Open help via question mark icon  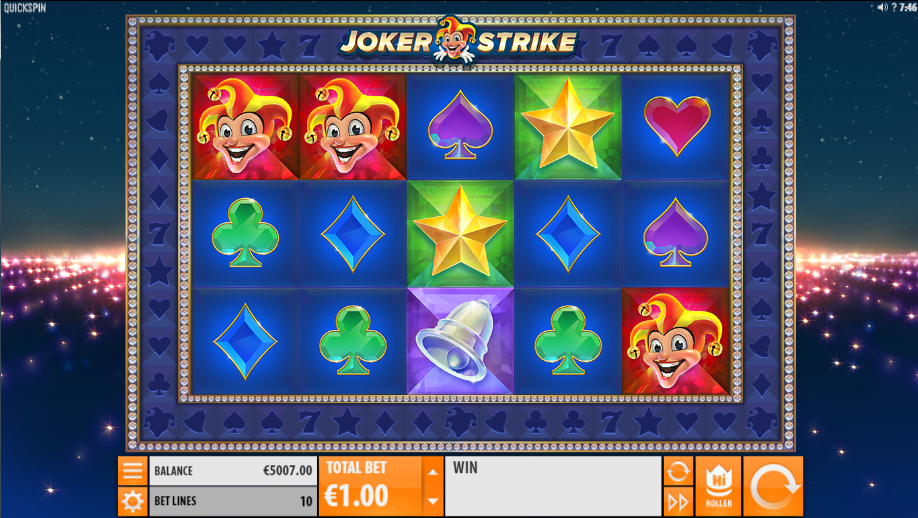pos(893,7)
